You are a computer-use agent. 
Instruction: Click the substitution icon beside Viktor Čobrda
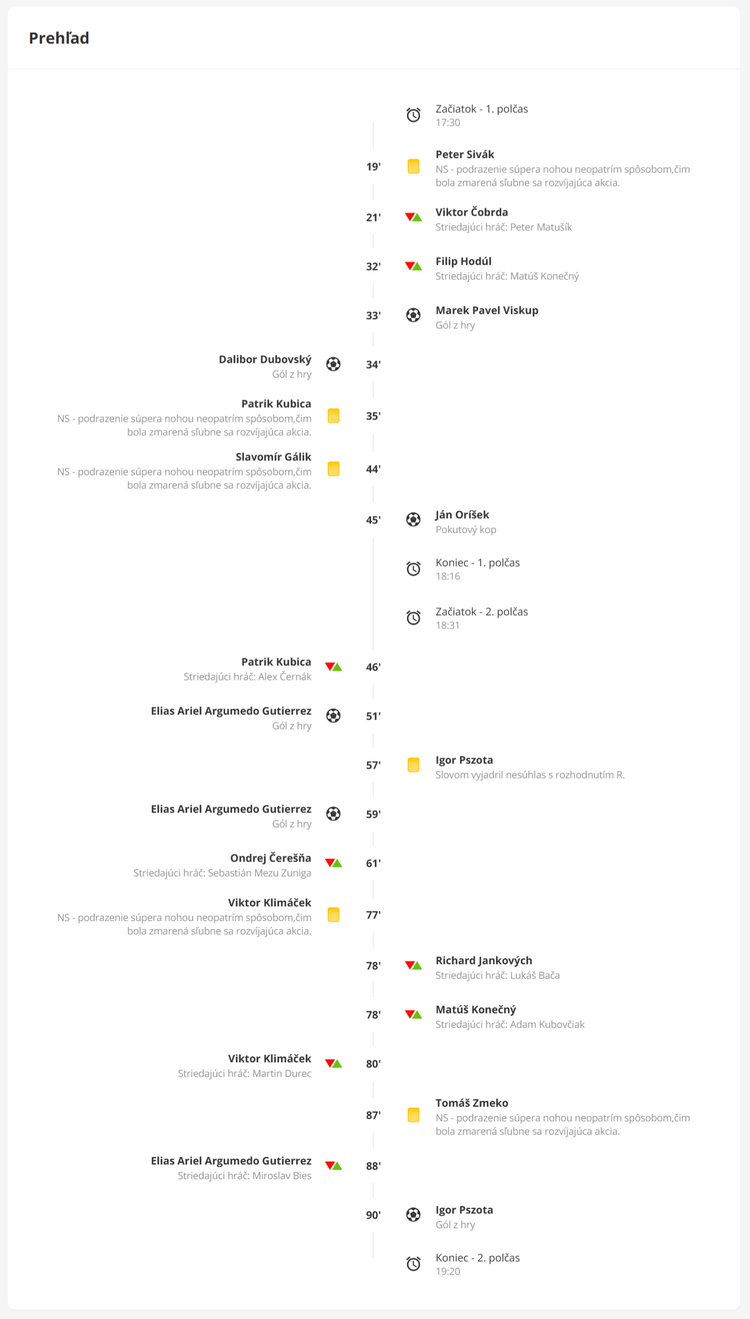[413, 217]
